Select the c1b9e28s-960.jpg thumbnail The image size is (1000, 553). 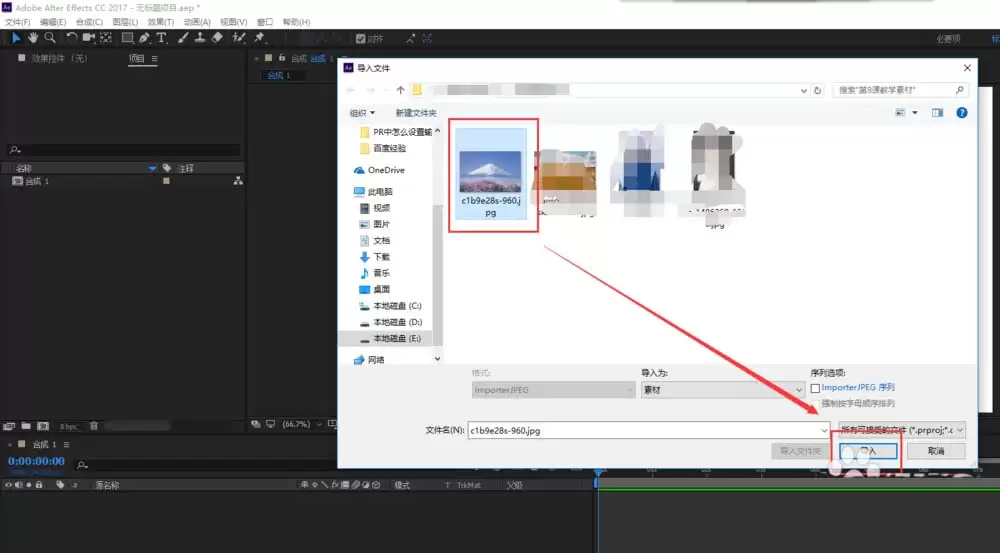490,173
